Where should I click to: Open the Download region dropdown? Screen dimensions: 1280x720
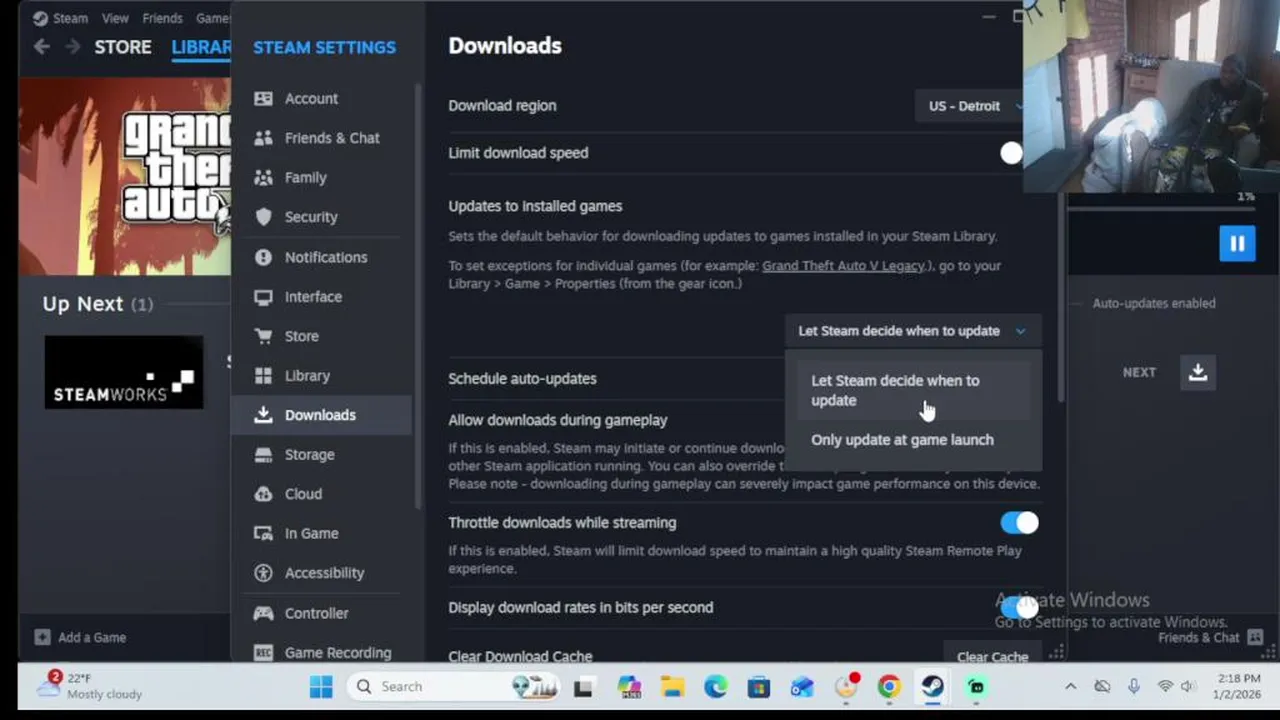(970, 106)
